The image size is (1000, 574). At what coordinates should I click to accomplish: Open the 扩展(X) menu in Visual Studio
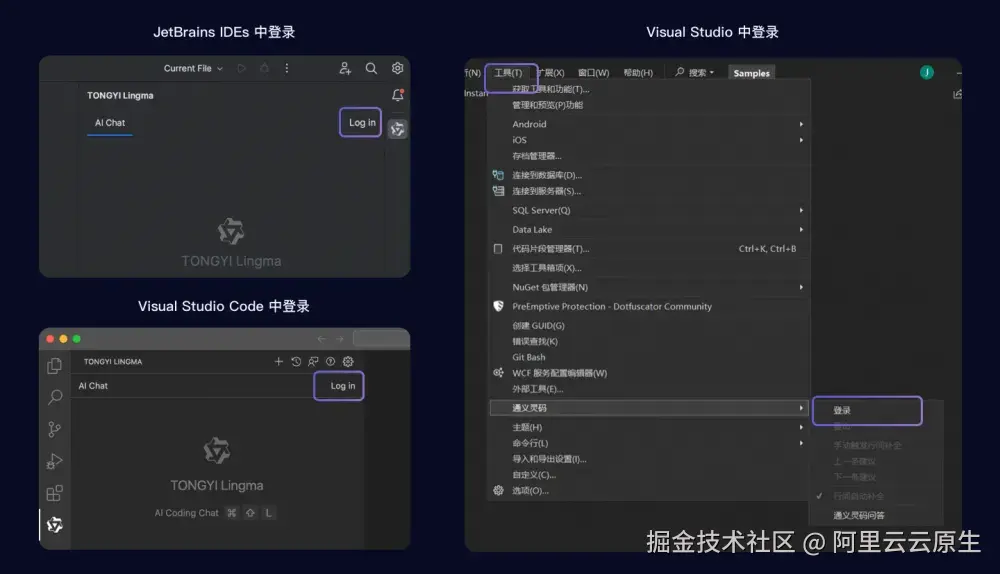pyautogui.click(x=550, y=73)
